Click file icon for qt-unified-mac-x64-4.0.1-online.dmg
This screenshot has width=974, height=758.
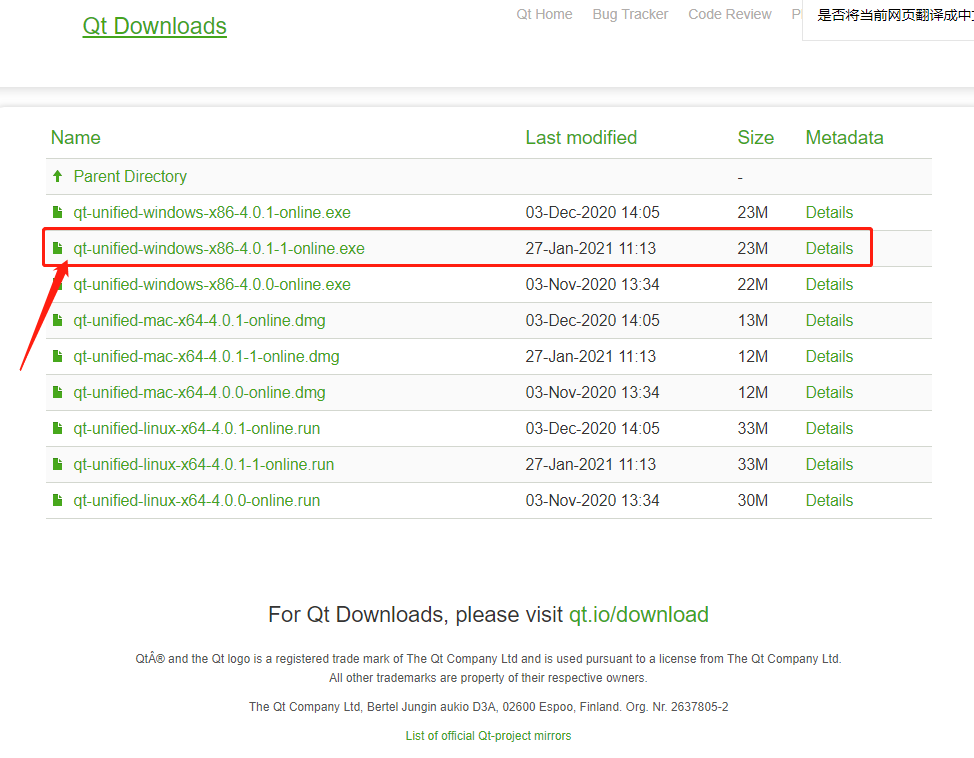point(58,321)
